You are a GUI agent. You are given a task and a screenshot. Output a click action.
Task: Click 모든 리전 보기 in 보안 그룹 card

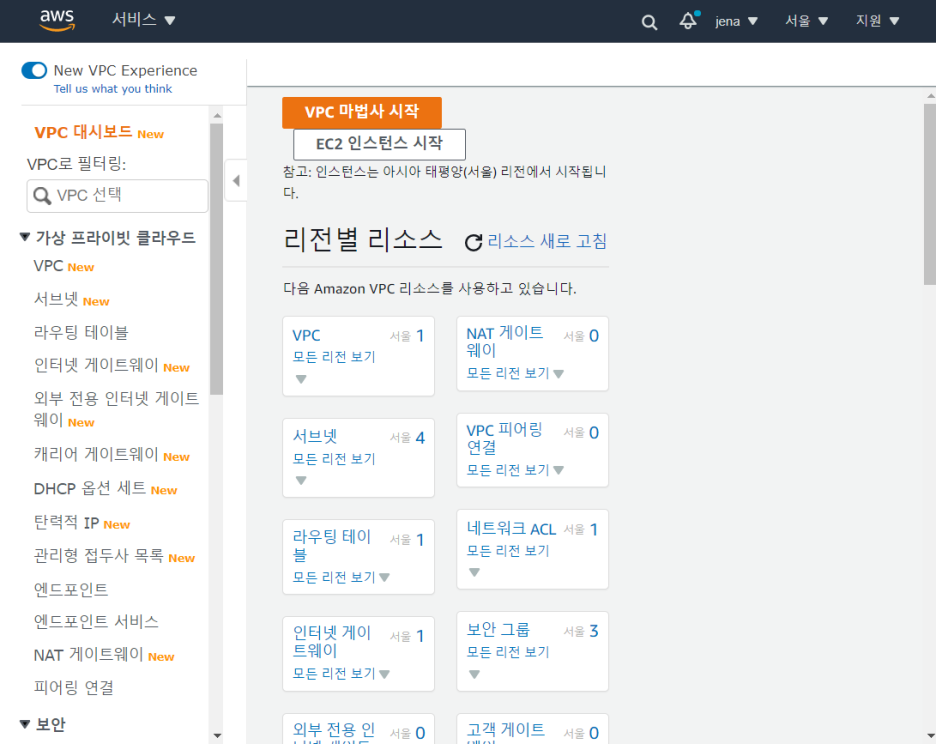point(507,653)
